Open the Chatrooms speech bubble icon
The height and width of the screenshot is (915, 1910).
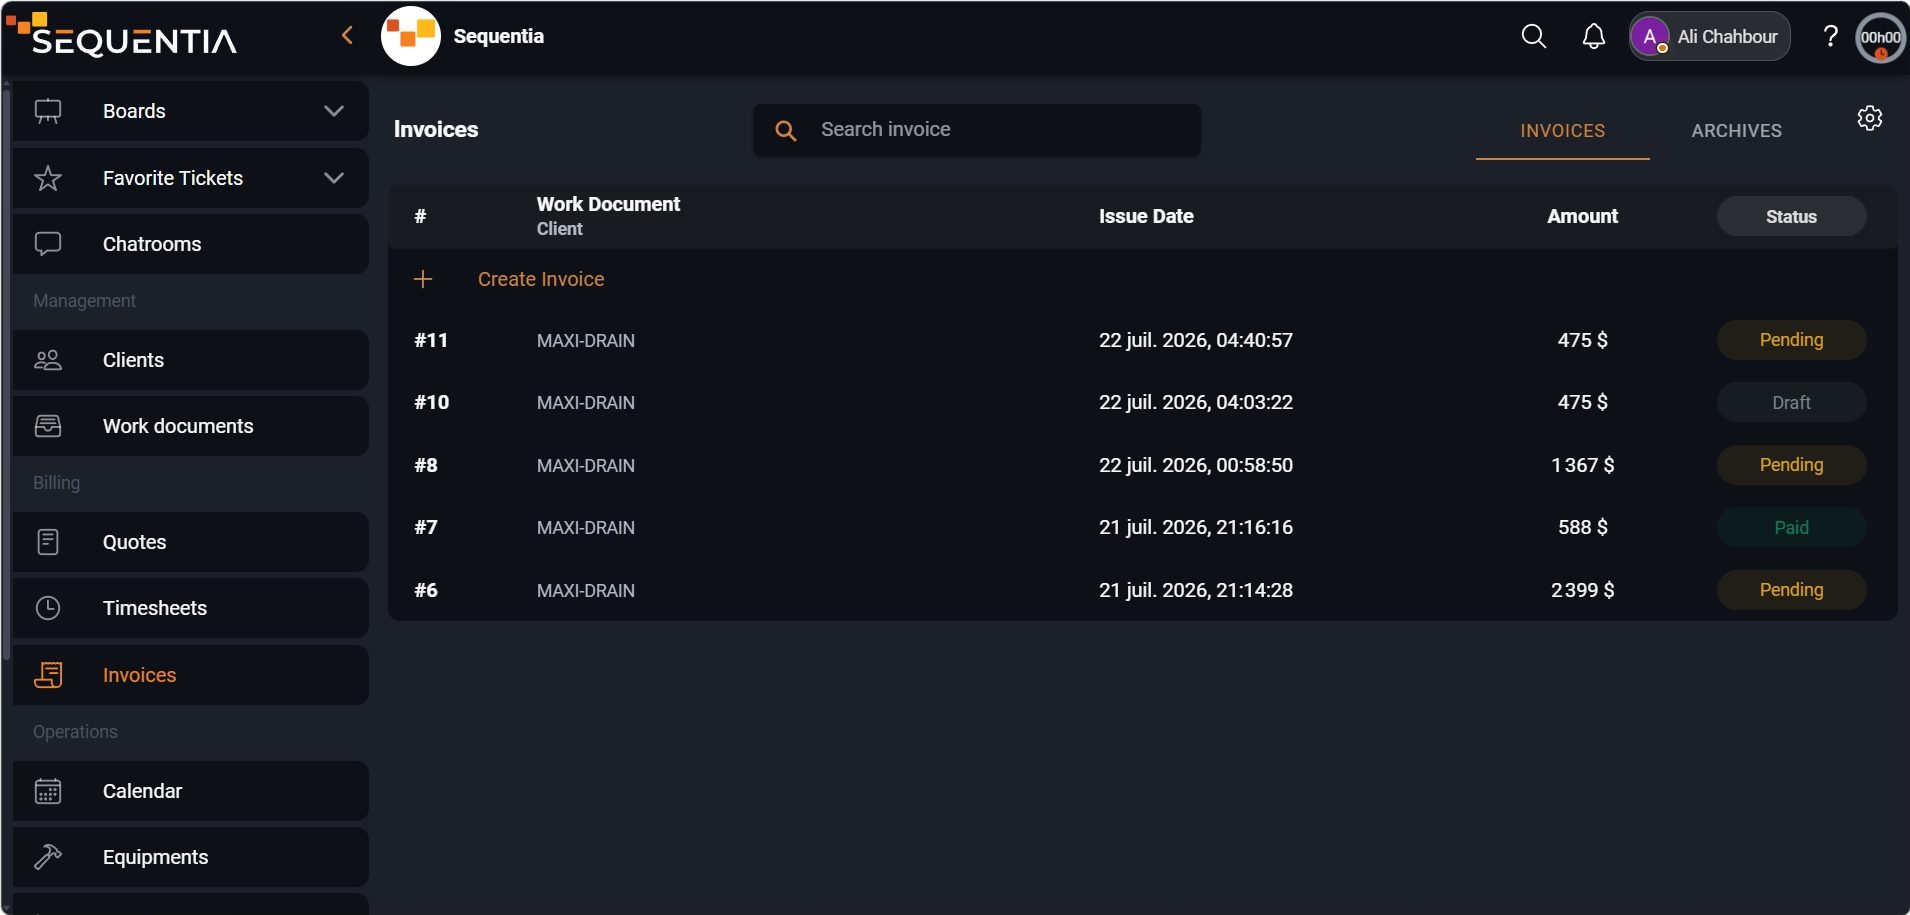pyautogui.click(x=48, y=244)
